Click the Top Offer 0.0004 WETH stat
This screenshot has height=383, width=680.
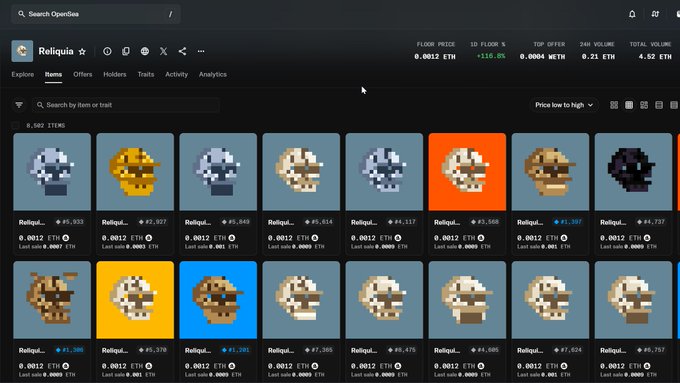pyautogui.click(x=542, y=51)
